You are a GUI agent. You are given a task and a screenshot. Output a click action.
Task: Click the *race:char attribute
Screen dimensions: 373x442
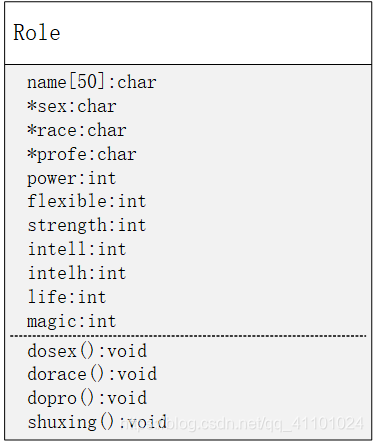[x=77, y=130]
